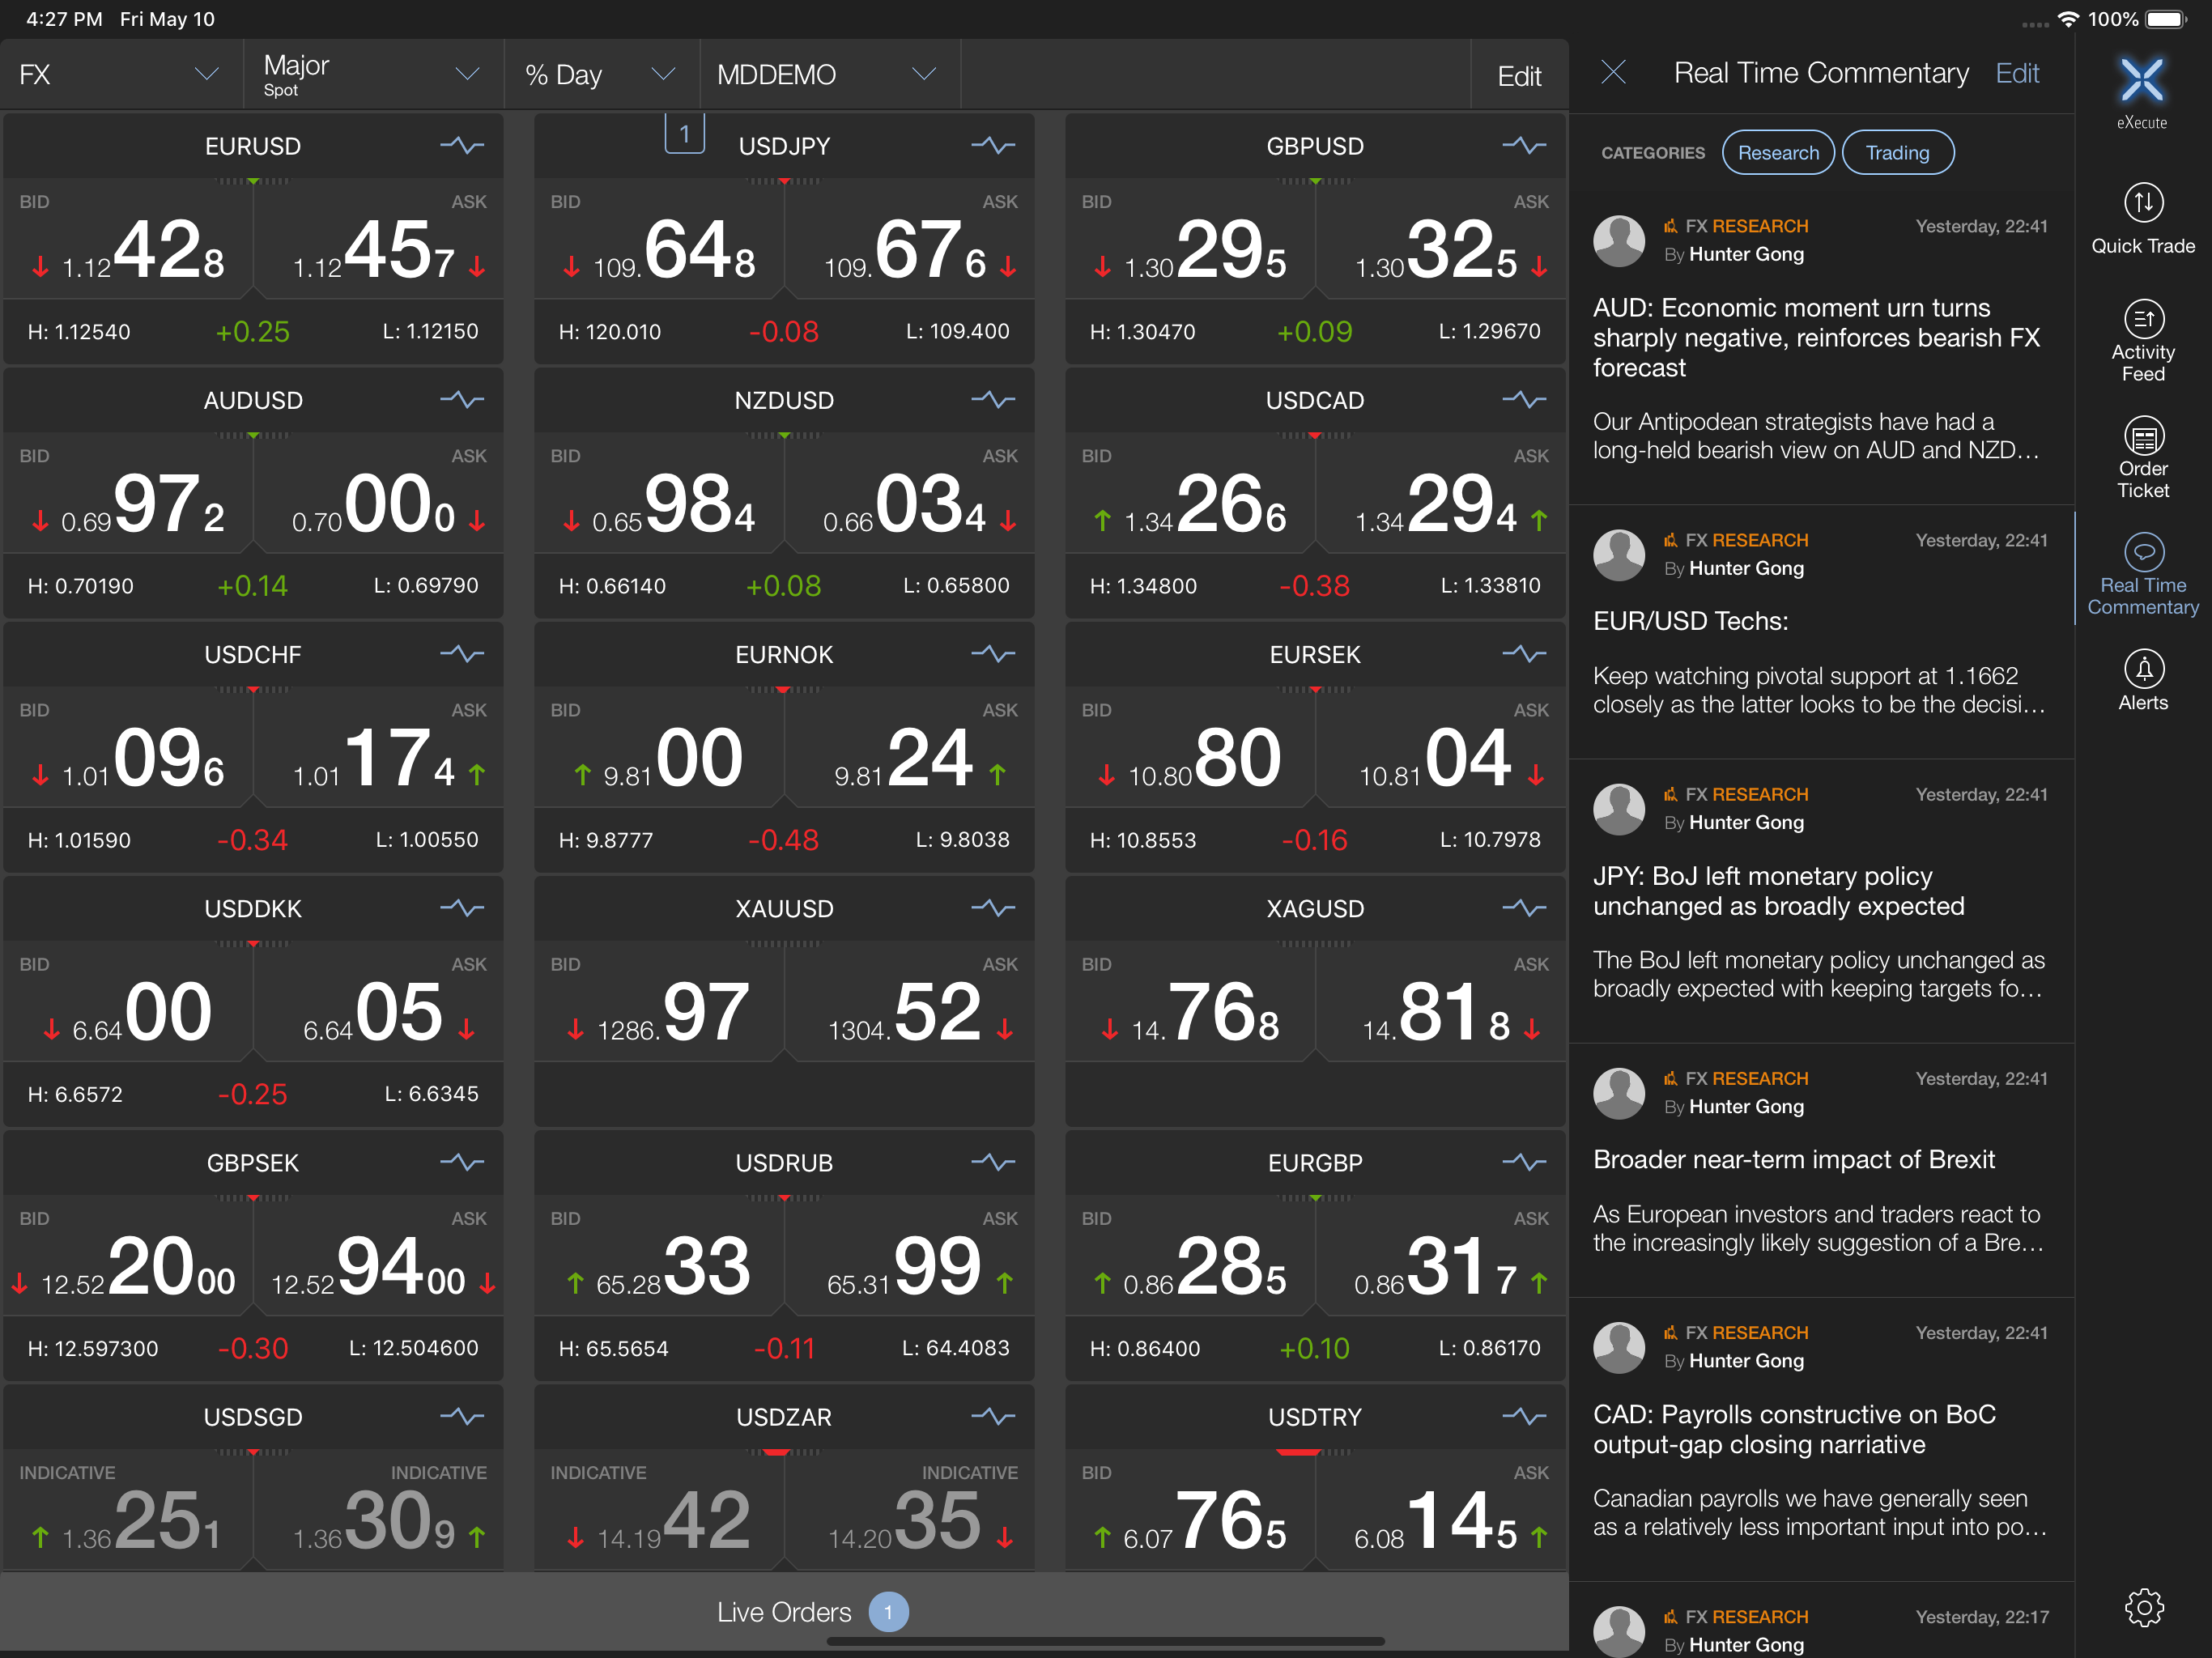The width and height of the screenshot is (2212, 1658).
Task: Open the USDCAD chart icon
Action: pos(1523,400)
